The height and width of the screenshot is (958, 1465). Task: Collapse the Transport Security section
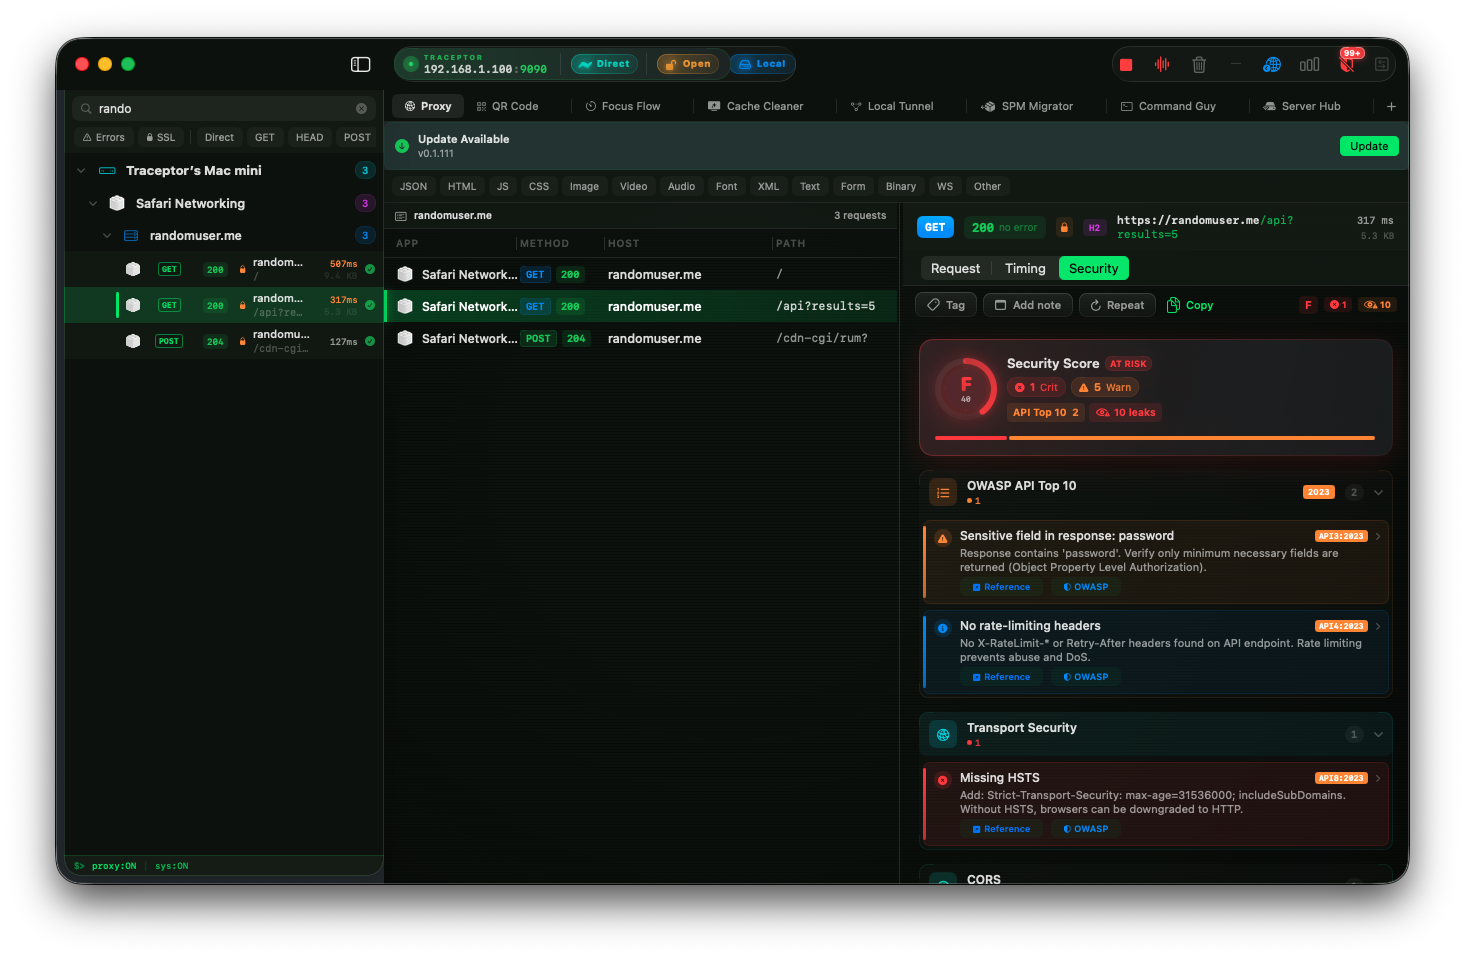coord(1378,734)
